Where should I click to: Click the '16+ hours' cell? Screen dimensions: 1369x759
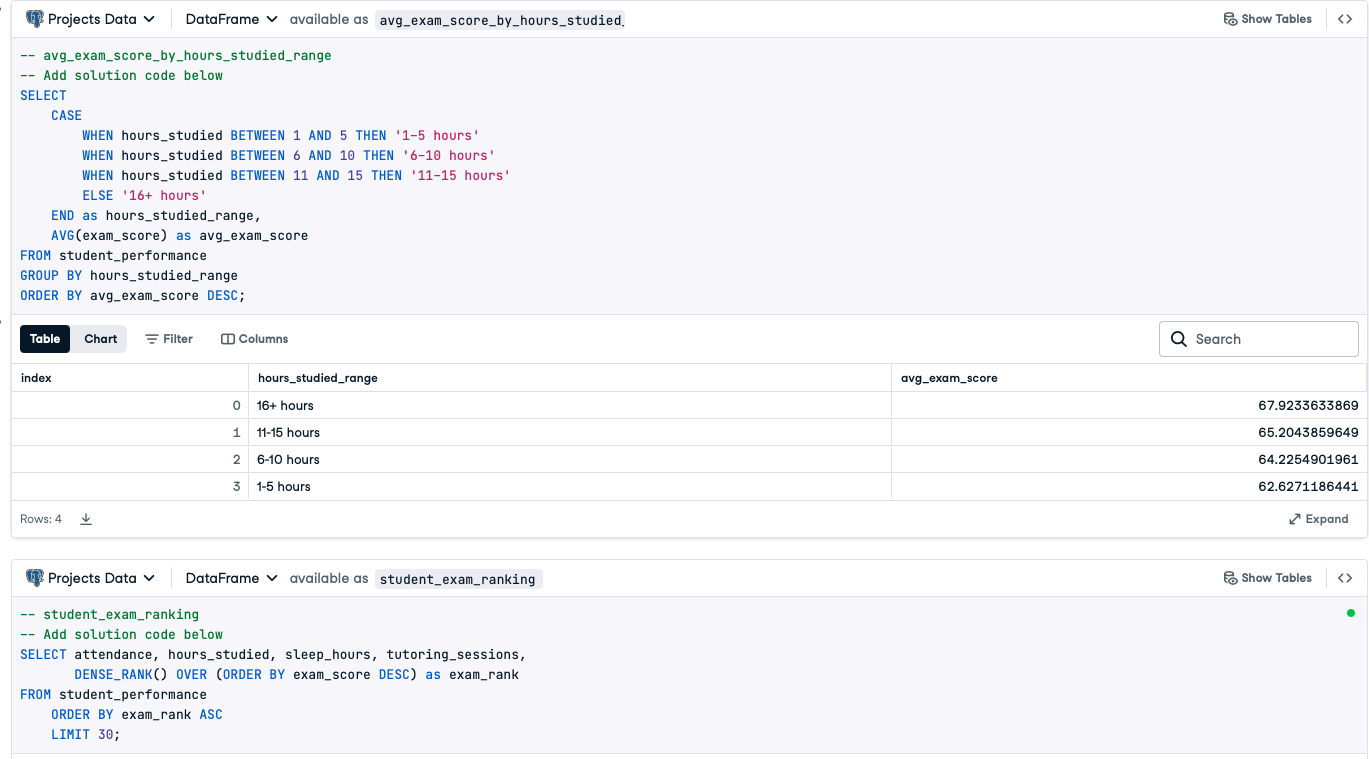570,405
